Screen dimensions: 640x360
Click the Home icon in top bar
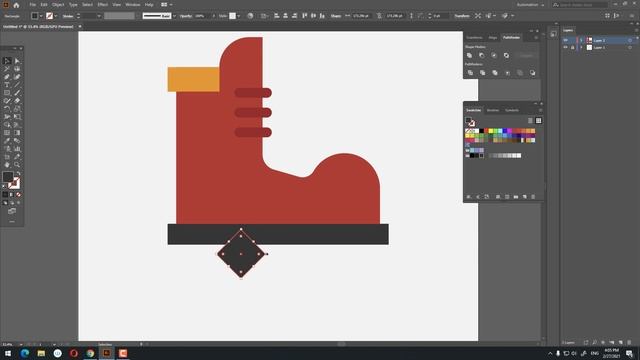coord(16,5)
